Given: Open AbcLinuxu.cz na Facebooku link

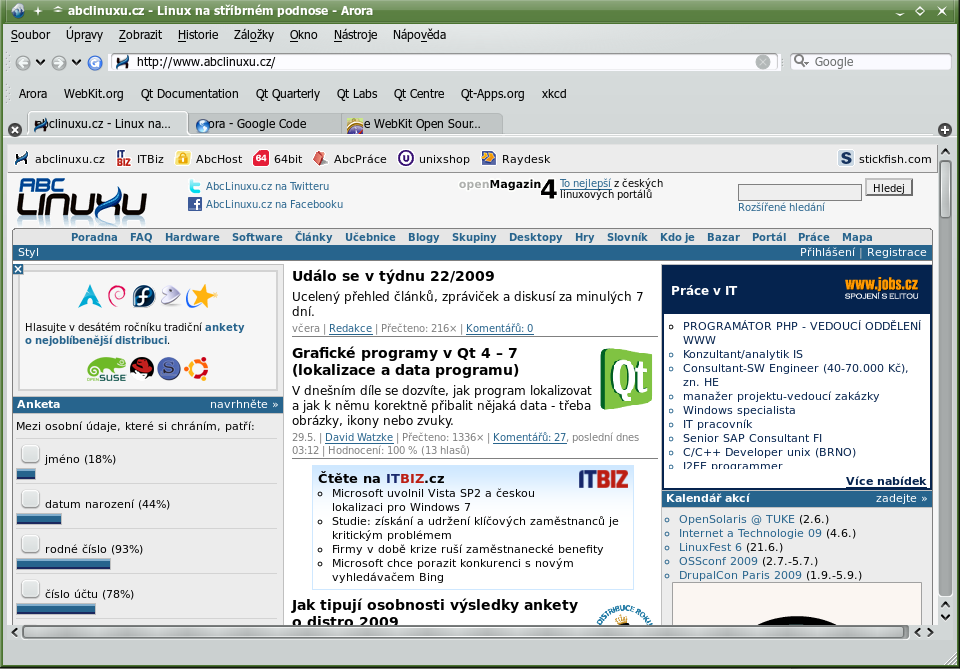Looking at the screenshot, I should [274, 204].
